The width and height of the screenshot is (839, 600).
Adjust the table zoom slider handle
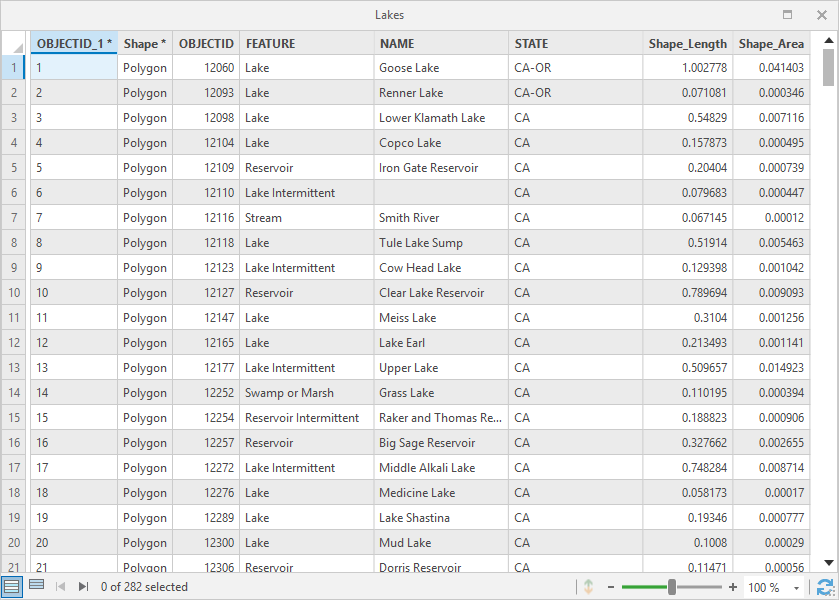pos(672,587)
